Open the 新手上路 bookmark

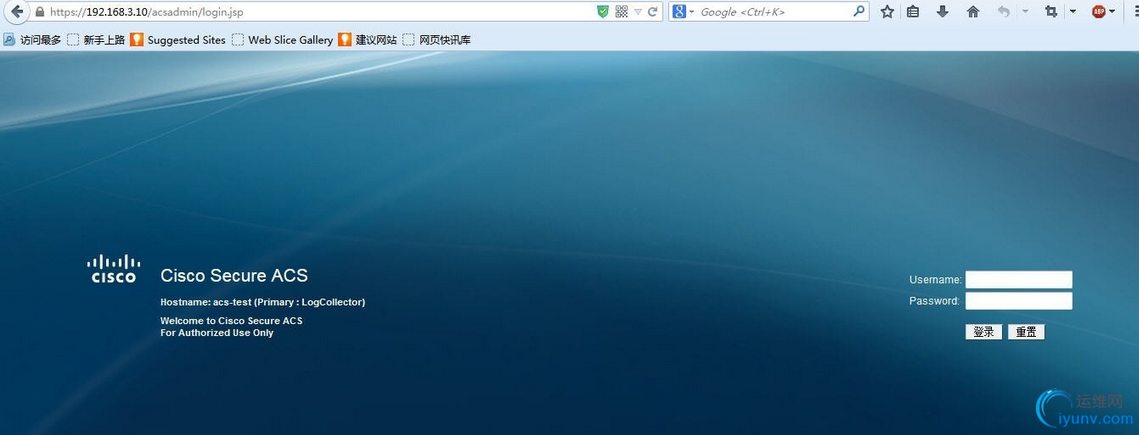[96, 40]
